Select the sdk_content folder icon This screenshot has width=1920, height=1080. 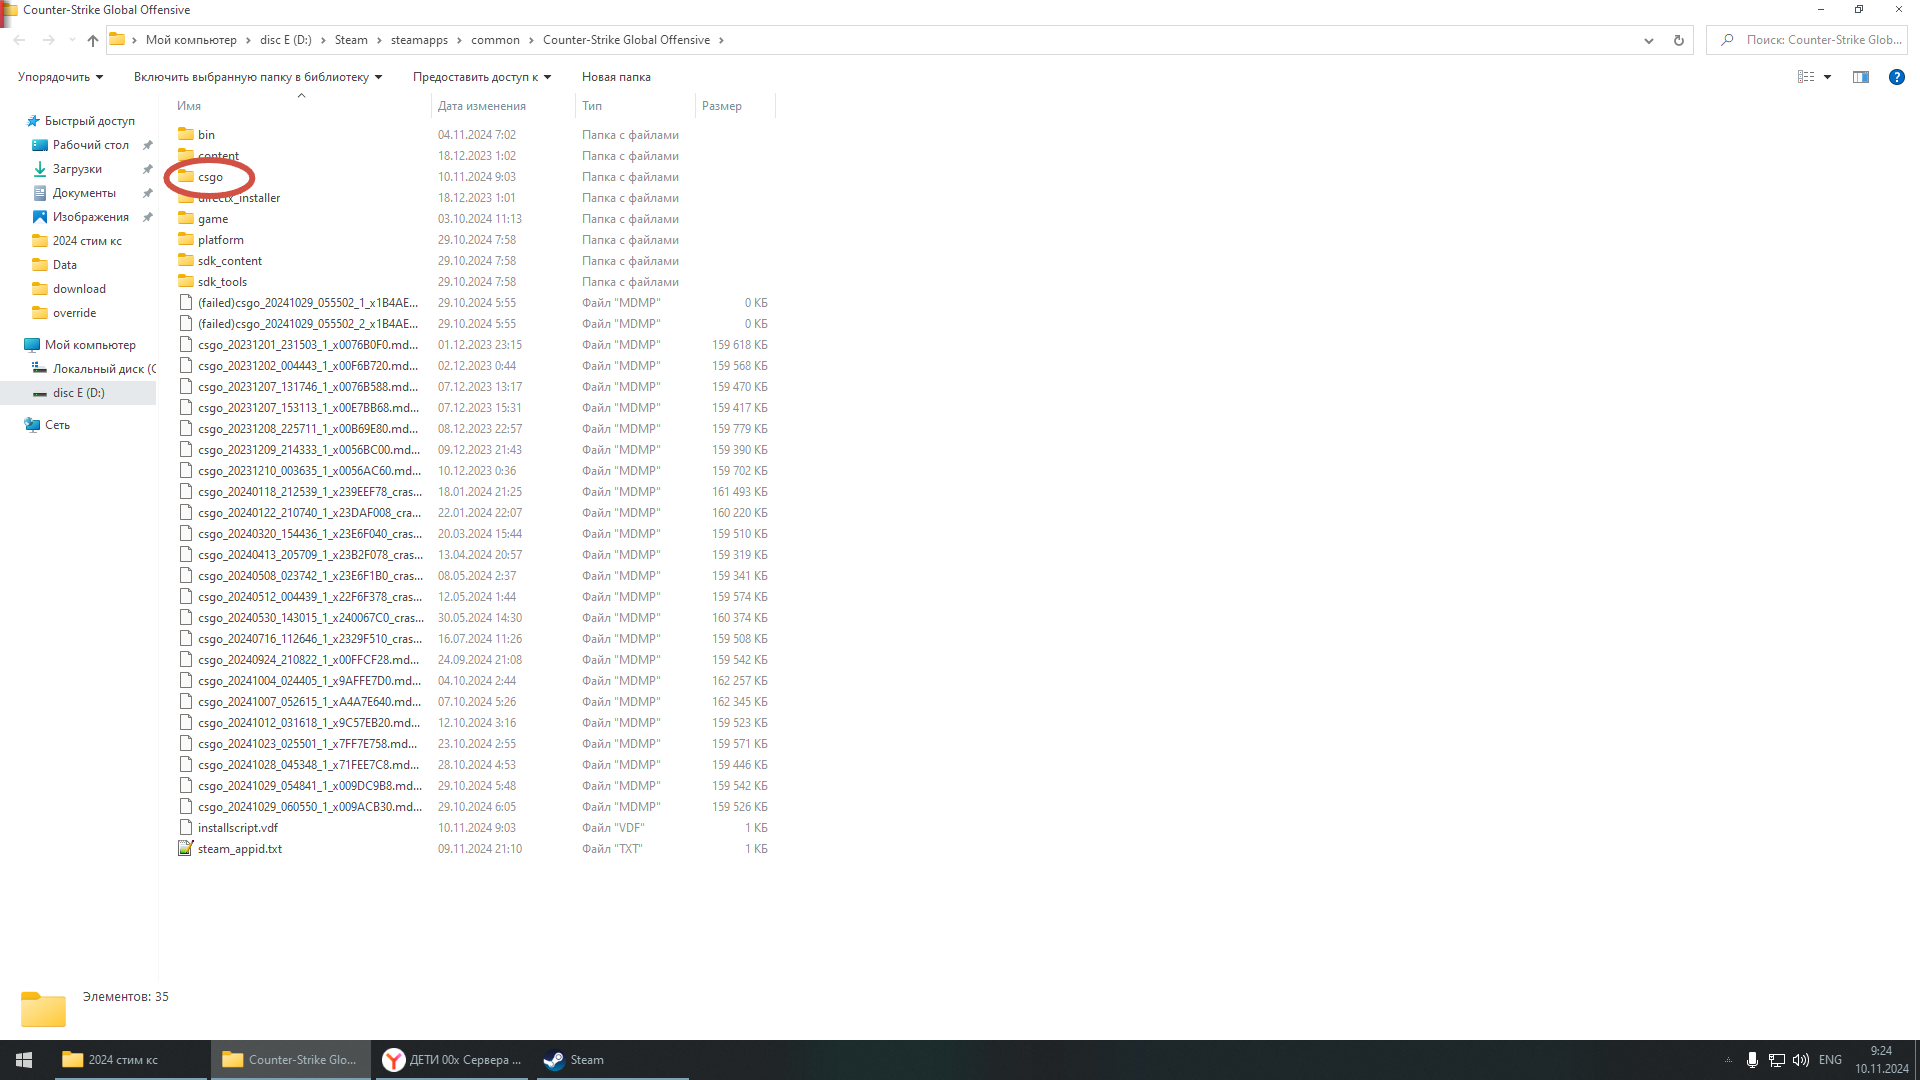coord(186,260)
